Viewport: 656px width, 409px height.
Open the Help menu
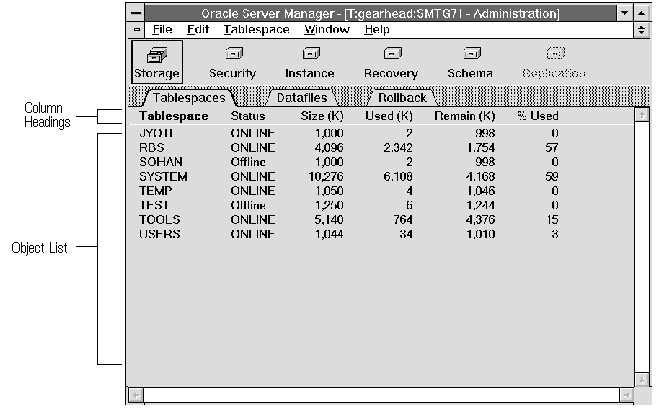pos(377,30)
